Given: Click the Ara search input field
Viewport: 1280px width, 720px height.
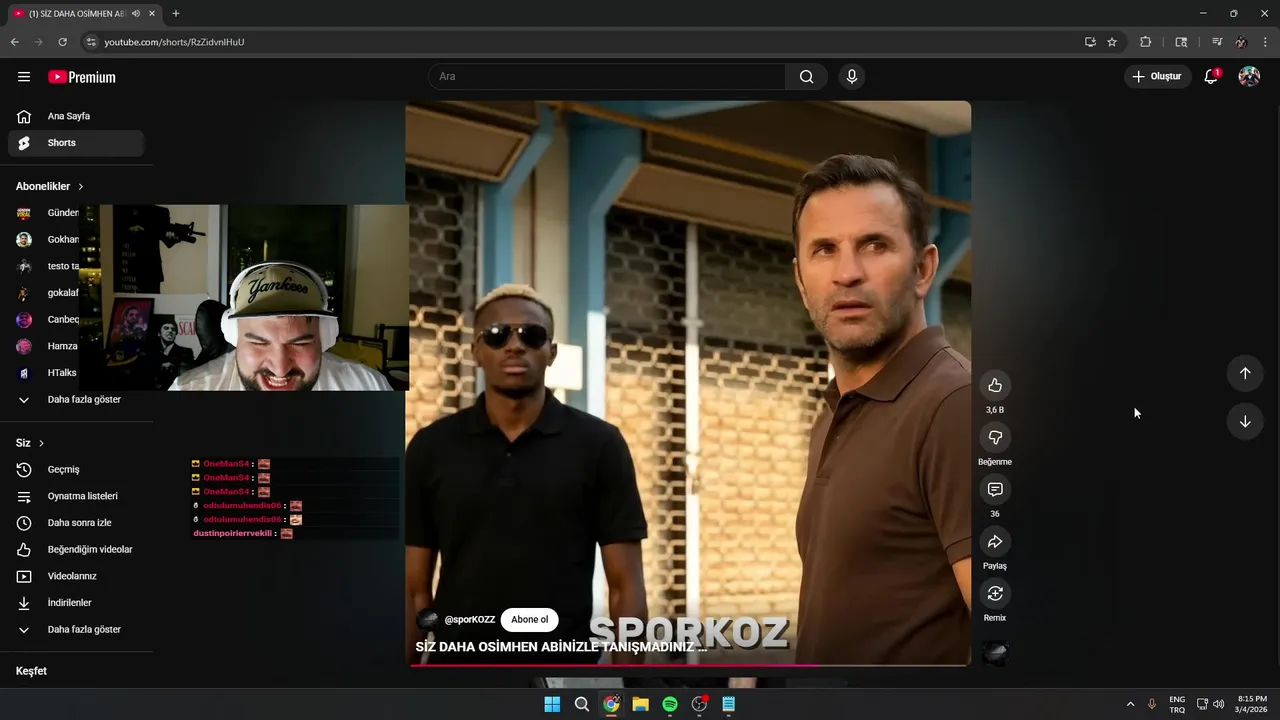Looking at the screenshot, I should (x=607, y=77).
